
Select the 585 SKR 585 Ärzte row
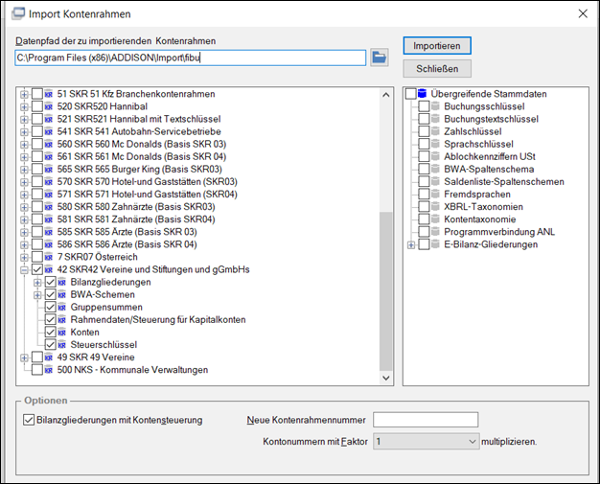127,232
